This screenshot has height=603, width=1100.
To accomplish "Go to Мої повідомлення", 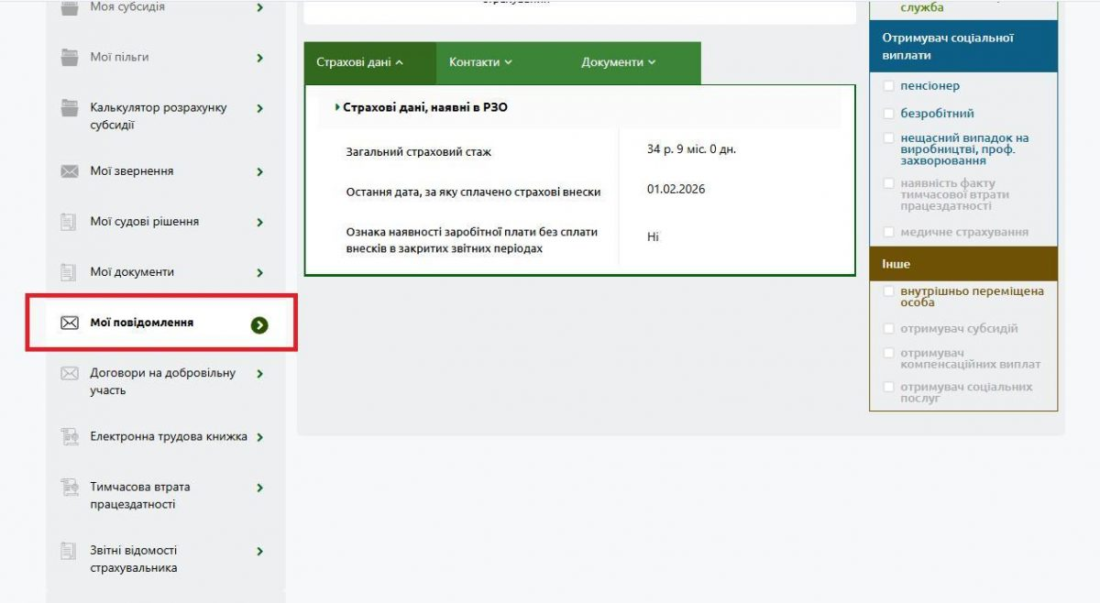I will [142, 323].
